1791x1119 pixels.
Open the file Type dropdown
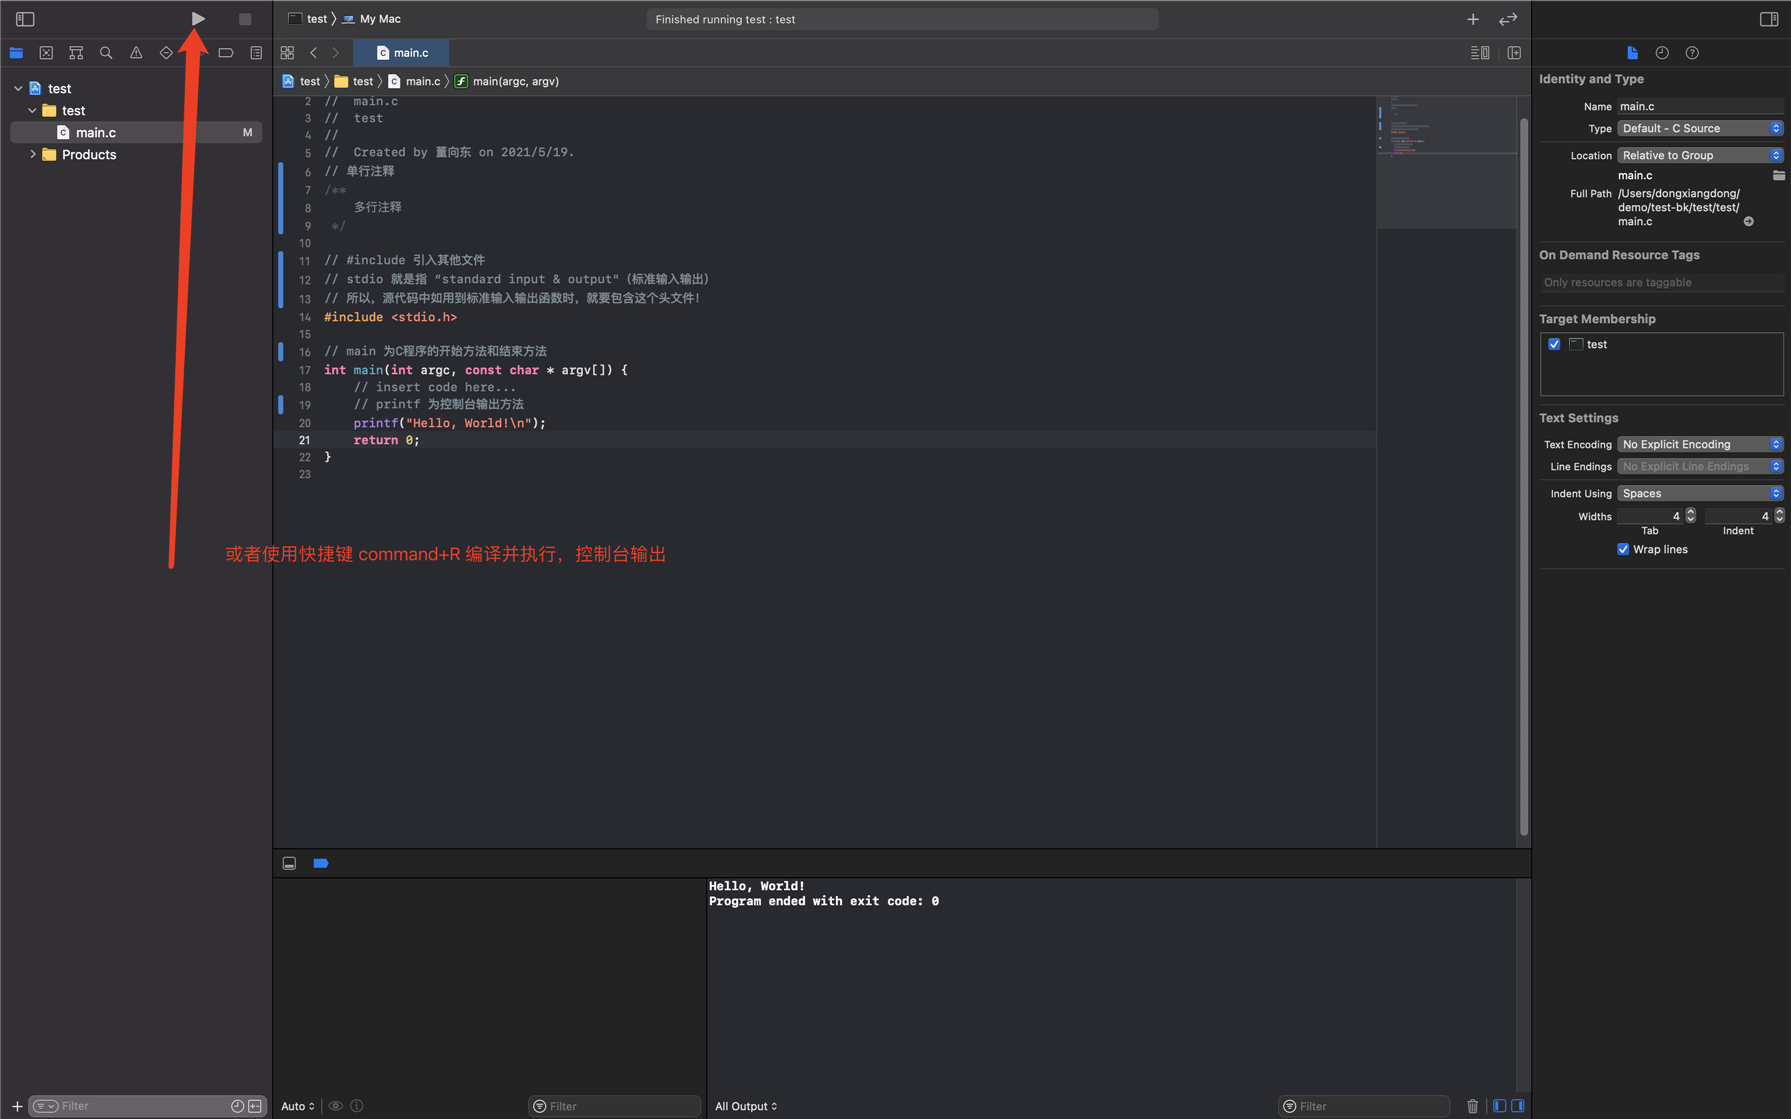[x=1700, y=128]
